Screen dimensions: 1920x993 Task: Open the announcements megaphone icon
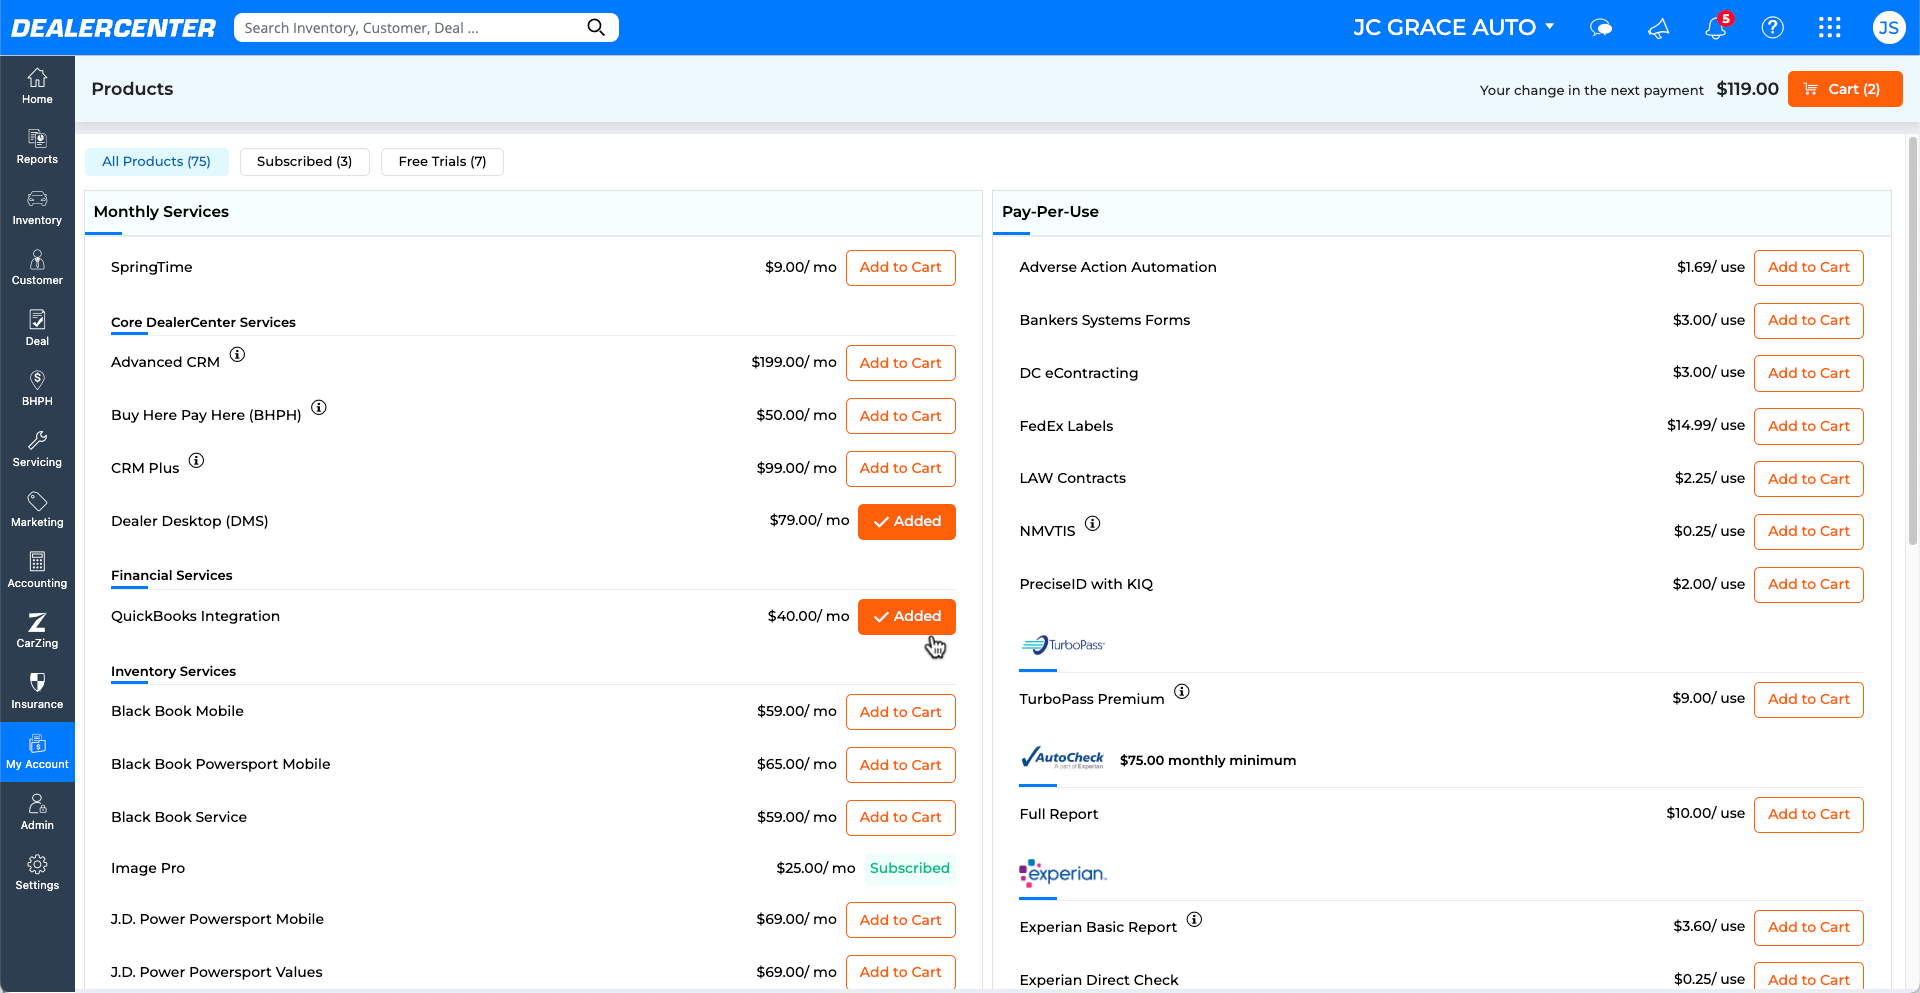1659,28
